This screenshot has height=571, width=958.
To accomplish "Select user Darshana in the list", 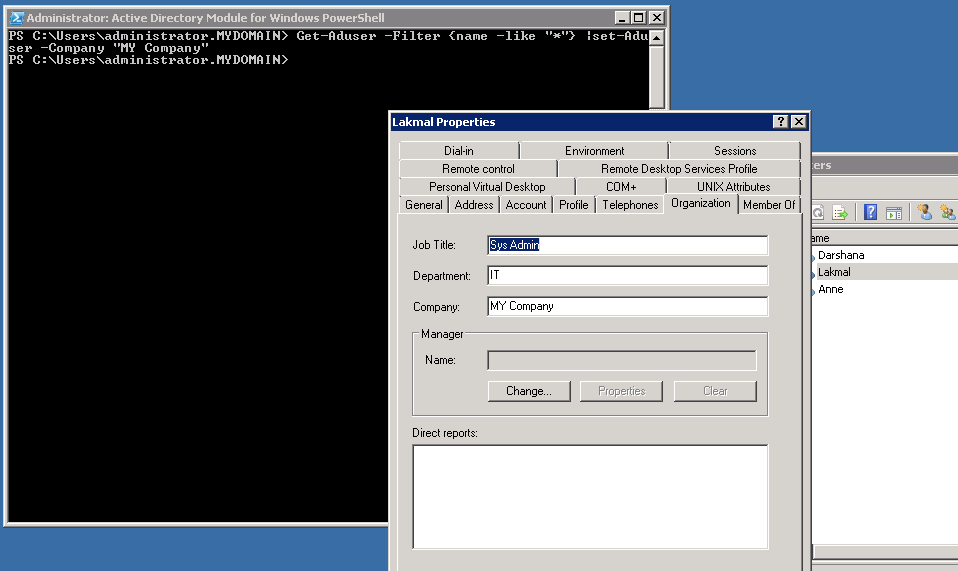I will pyautogui.click(x=841, y=255).
